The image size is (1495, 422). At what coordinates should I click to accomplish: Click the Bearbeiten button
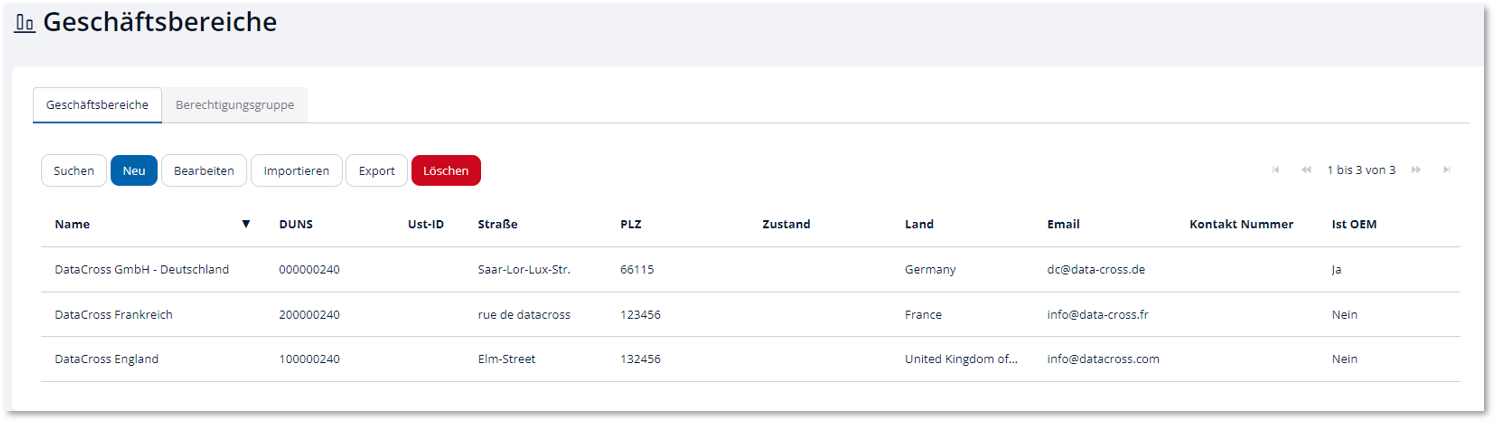click(204, 171)
